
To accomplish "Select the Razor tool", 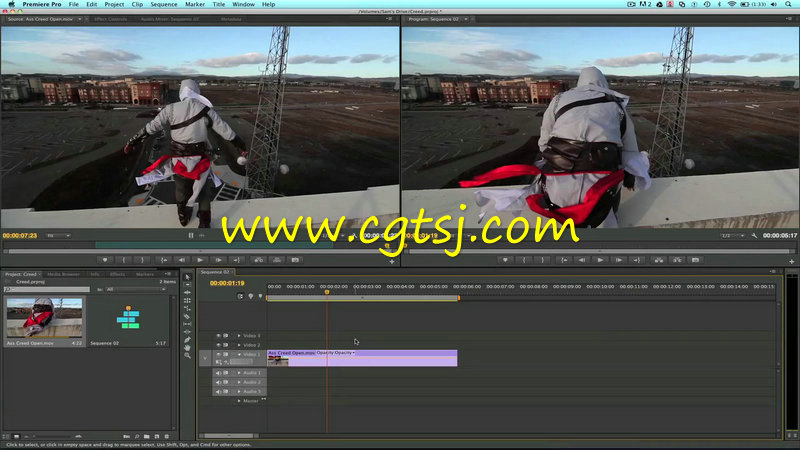I will tap(187, 316).
